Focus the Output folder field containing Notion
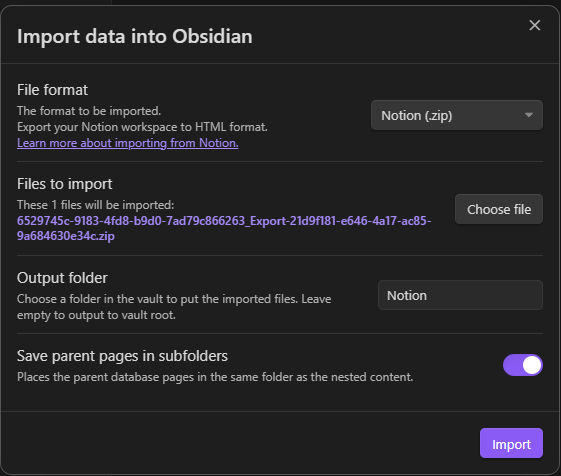This screenshot has height=476, width=561. point(460,295)
